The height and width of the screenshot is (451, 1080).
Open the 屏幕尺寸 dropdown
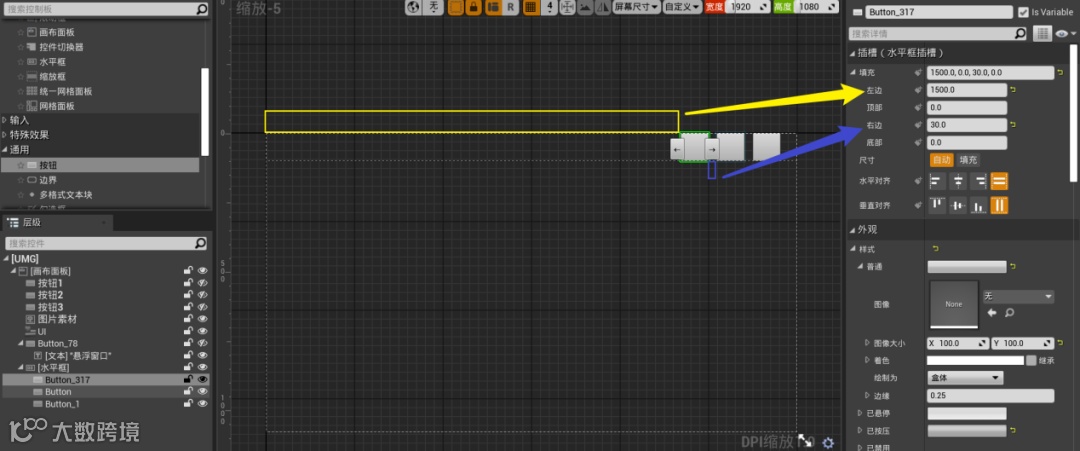click(x=636, y=7)
